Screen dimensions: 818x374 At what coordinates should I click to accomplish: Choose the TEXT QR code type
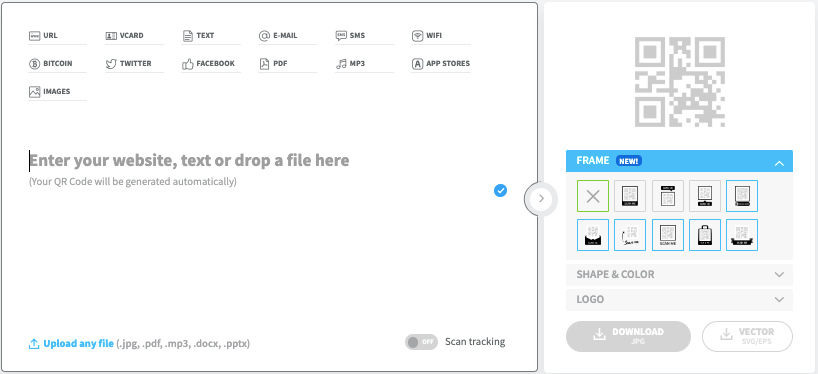coord(211,36)
